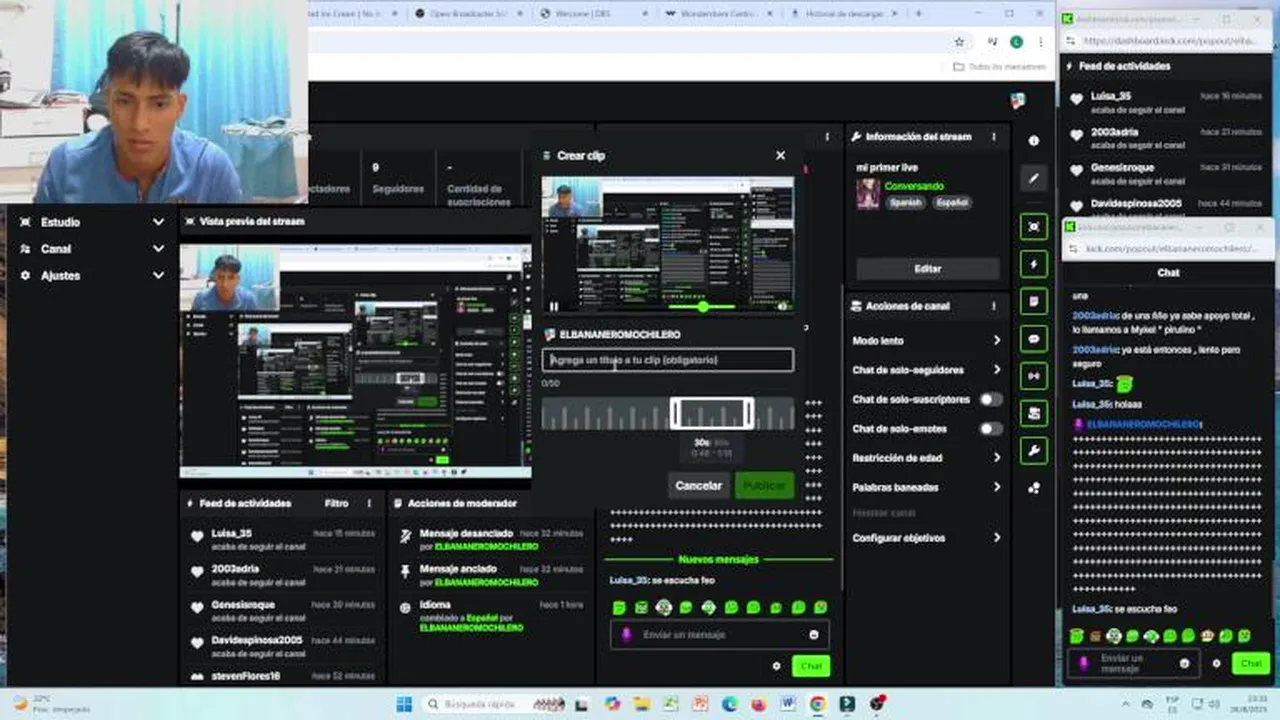Open Chrome three-dot menu
This screenshot has width=1280, height=720.
(x=1041, y=42)
